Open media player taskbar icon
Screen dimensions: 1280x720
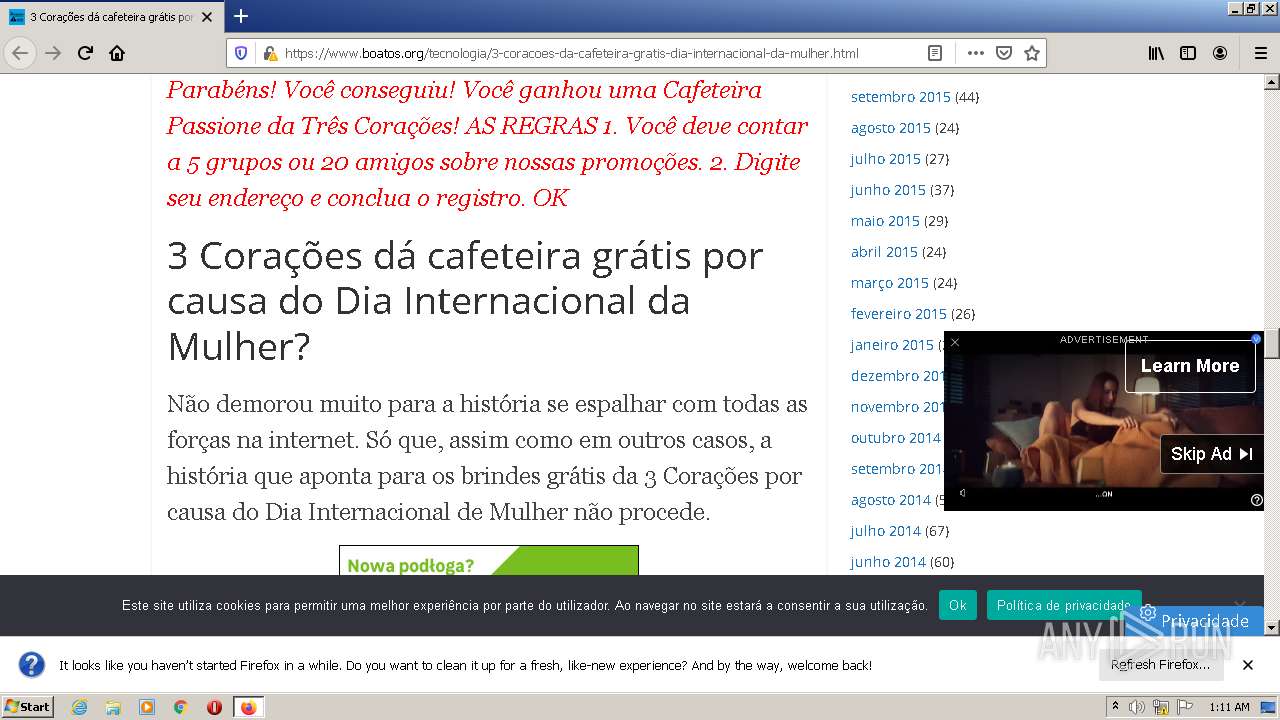pyautogui.click(x=147, y=707)
